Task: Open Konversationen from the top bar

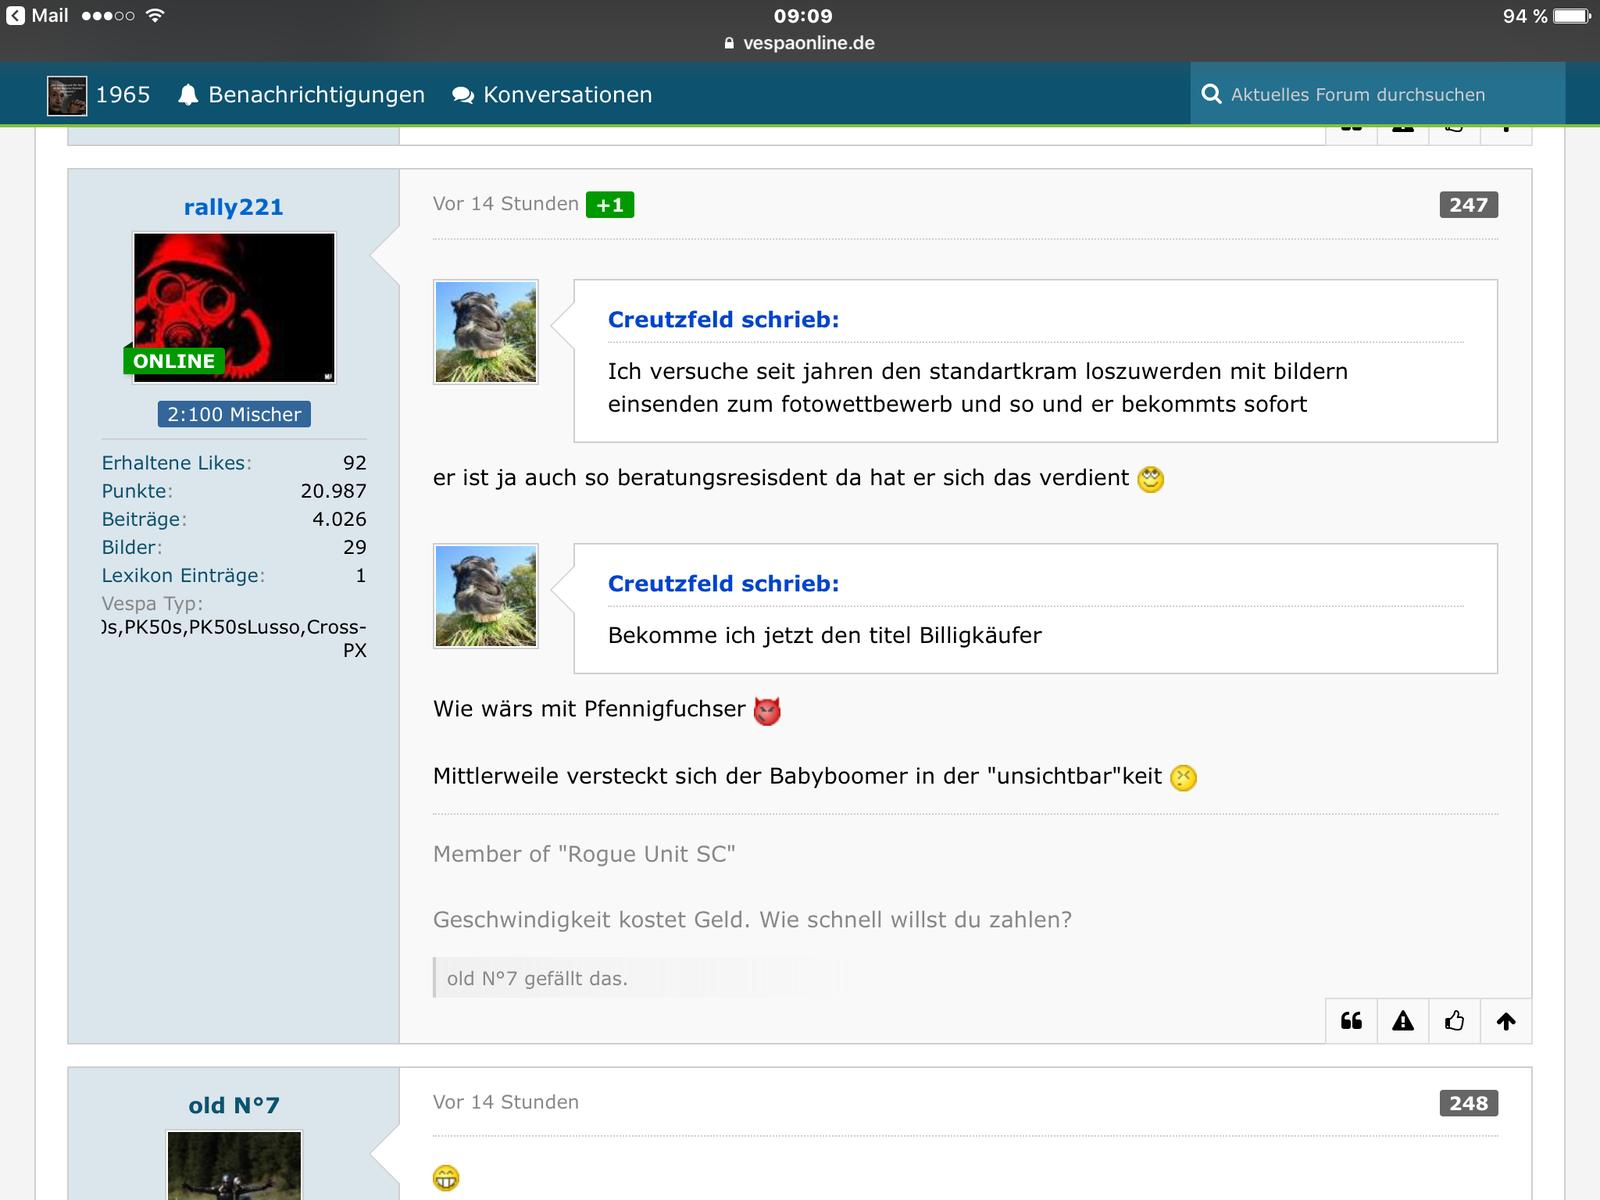Action: tap(552, 95)
